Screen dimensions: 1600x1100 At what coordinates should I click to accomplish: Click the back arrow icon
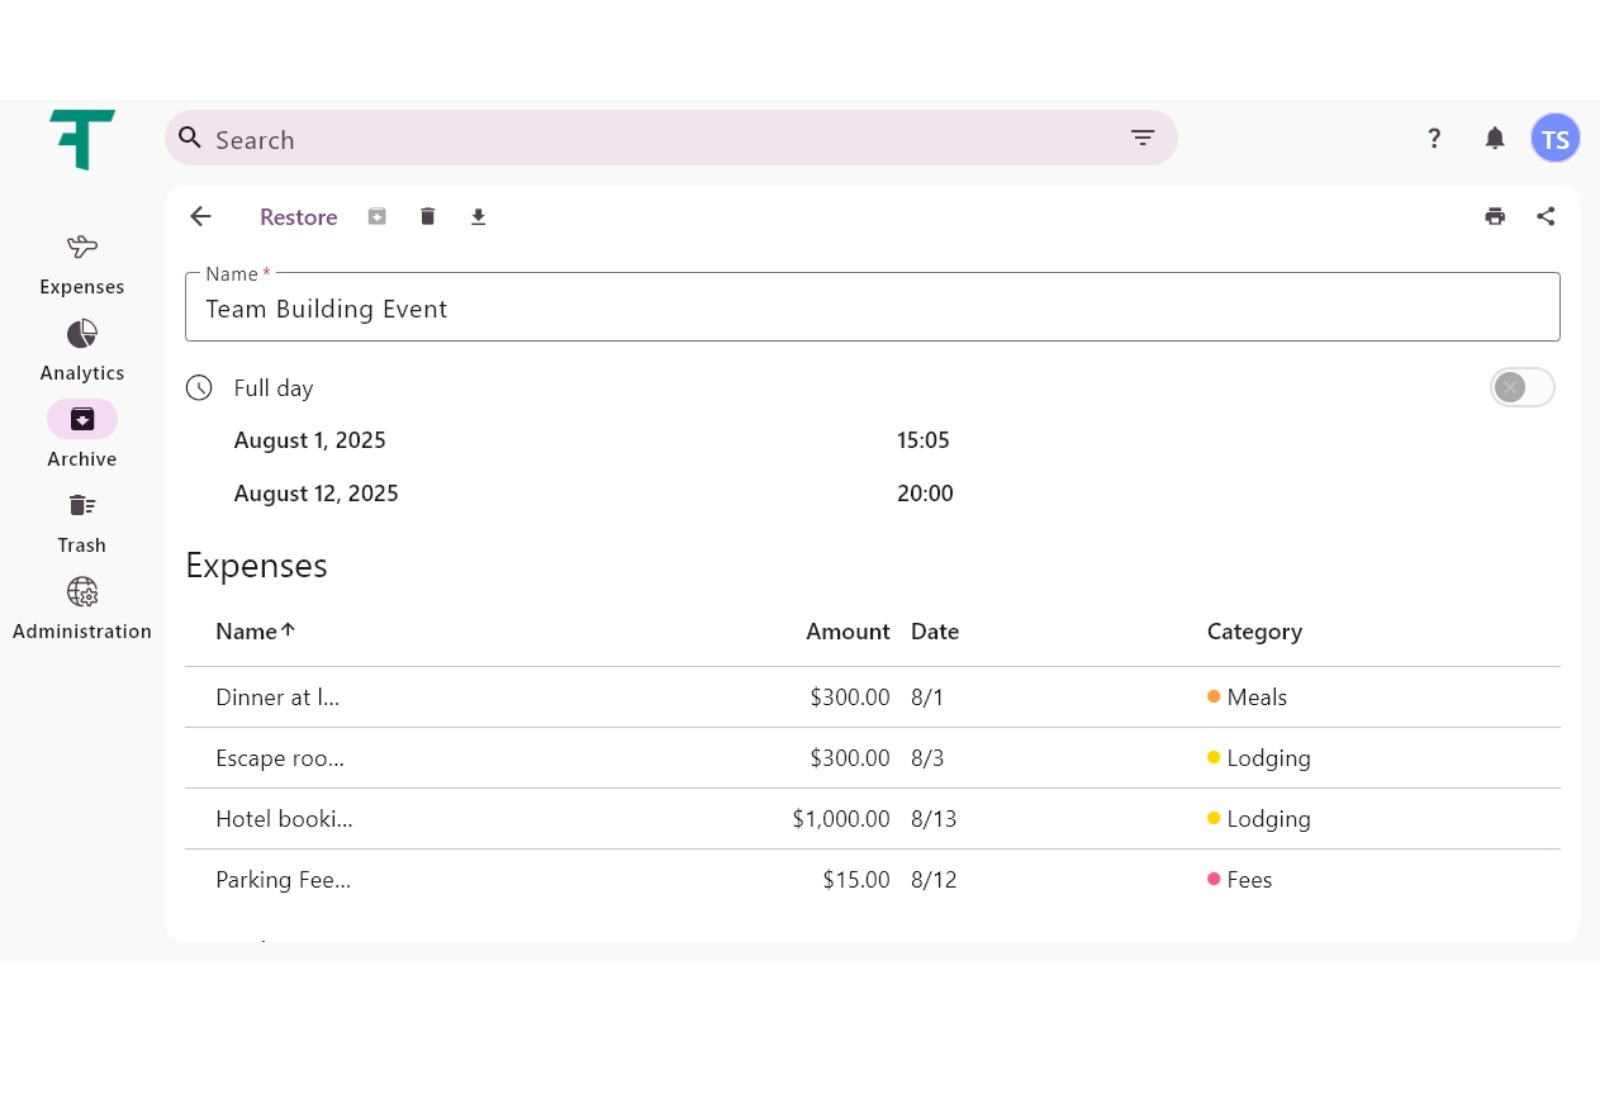201,217
